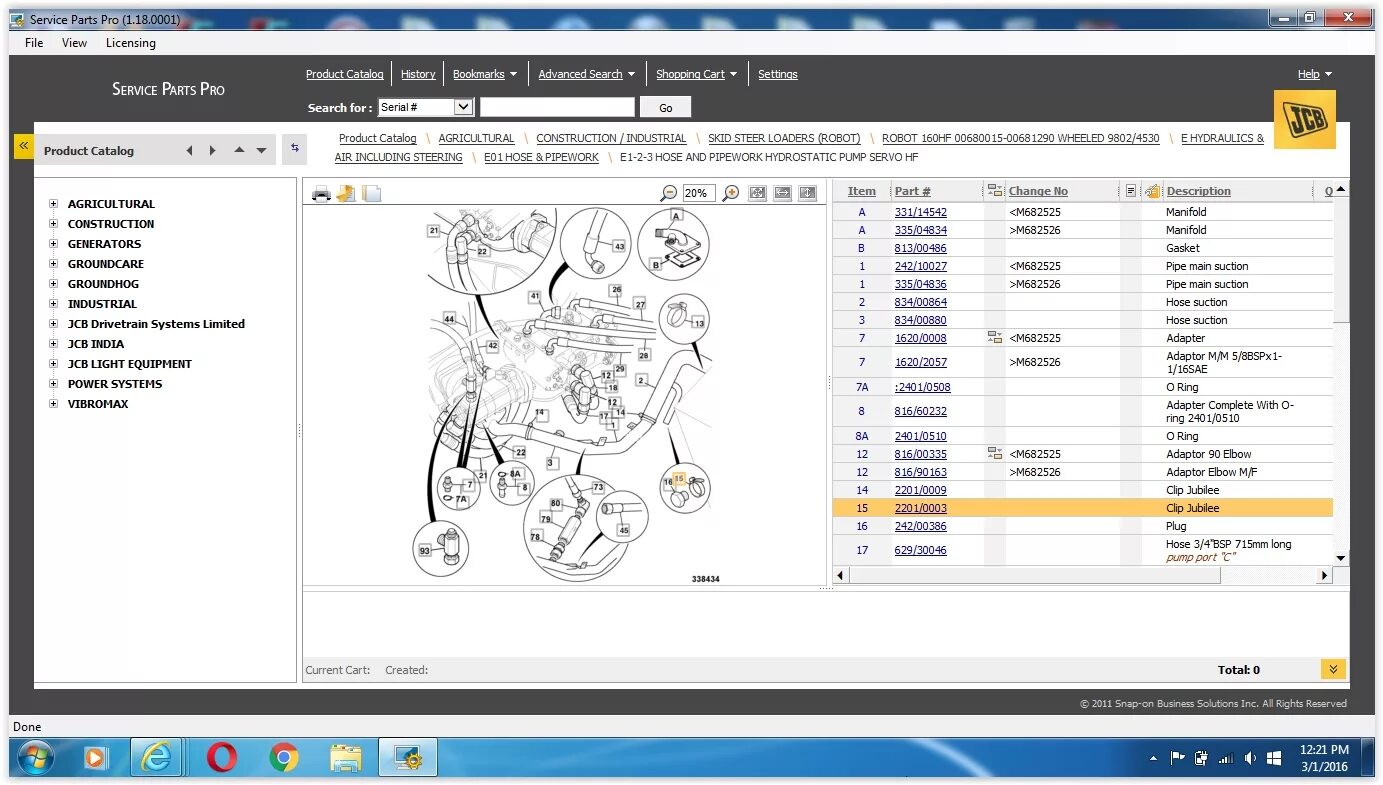The image size is (1383, 785).
Task: Click the serial number search field
Action: (x=557, y=107)
